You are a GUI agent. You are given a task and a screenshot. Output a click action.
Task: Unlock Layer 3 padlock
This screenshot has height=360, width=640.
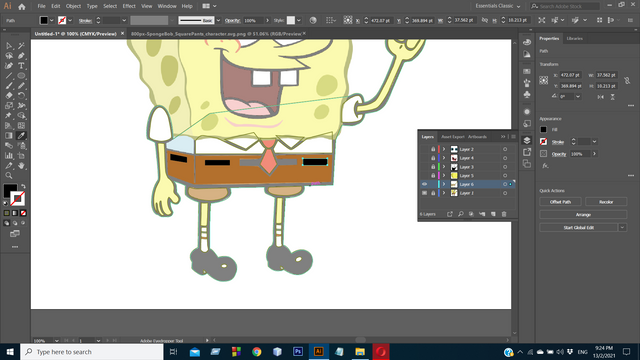click(x=433, y=167)
